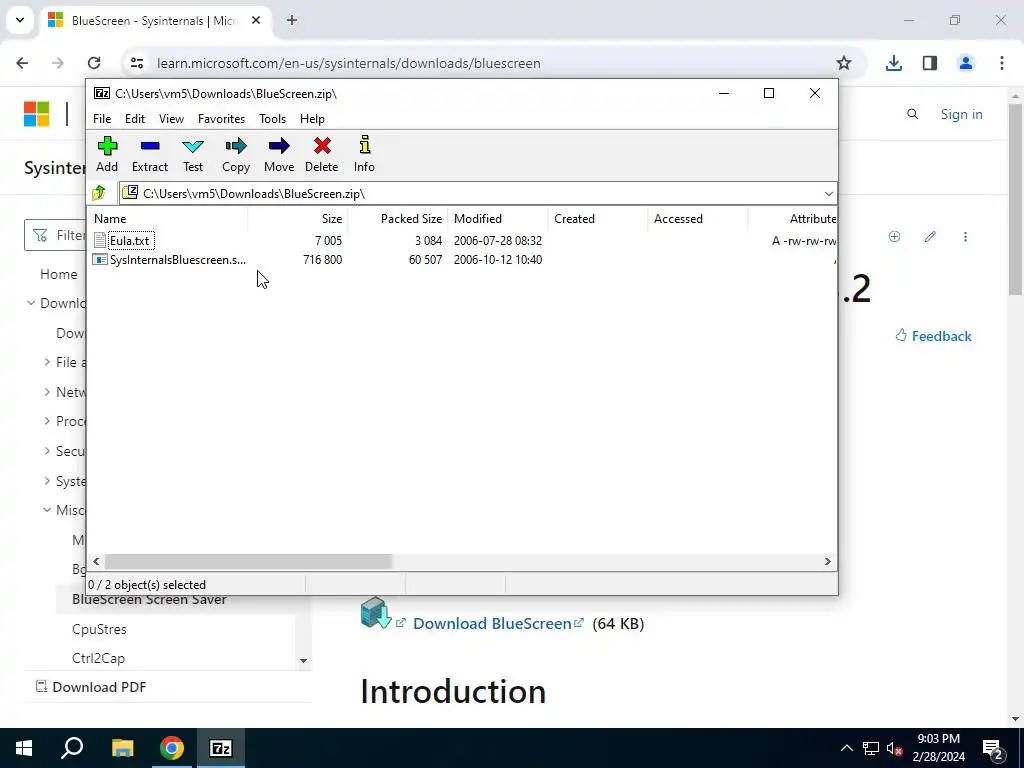
Task: Open the page's more actions icon
Action: click(x=965, y=236)
